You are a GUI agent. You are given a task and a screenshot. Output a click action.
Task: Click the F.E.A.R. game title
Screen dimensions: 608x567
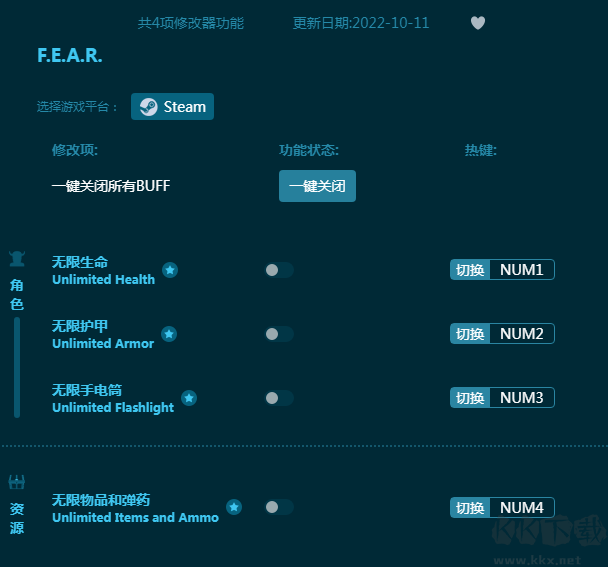(70, 55)
